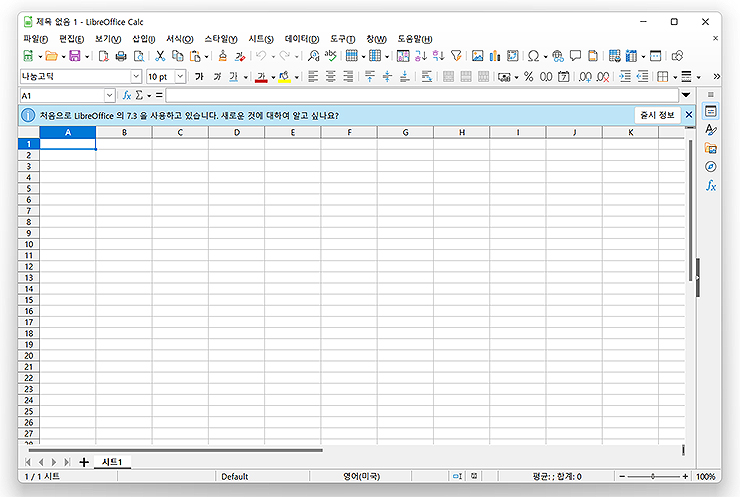This screenshot has height=497, width=740.
Task: Click the 출시 정보 button
Action: pyautogui.click(x=657, y=115)
